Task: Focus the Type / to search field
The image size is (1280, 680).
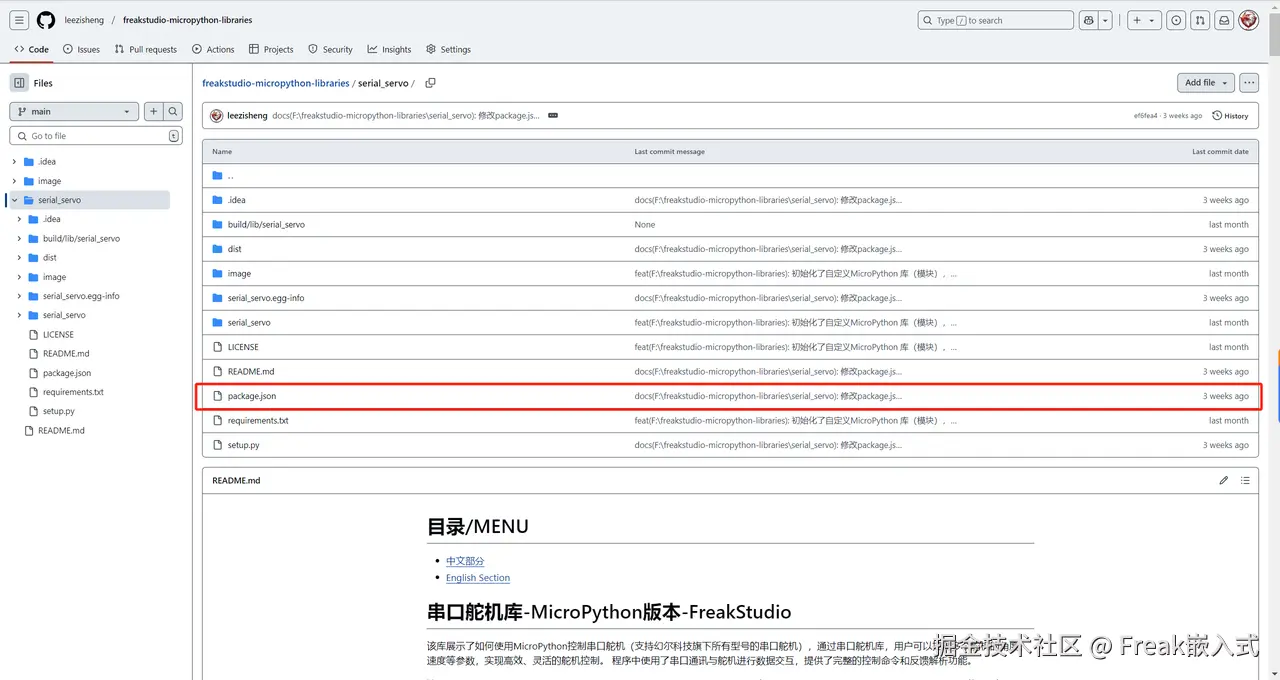Action: click(x=995, y=20)
